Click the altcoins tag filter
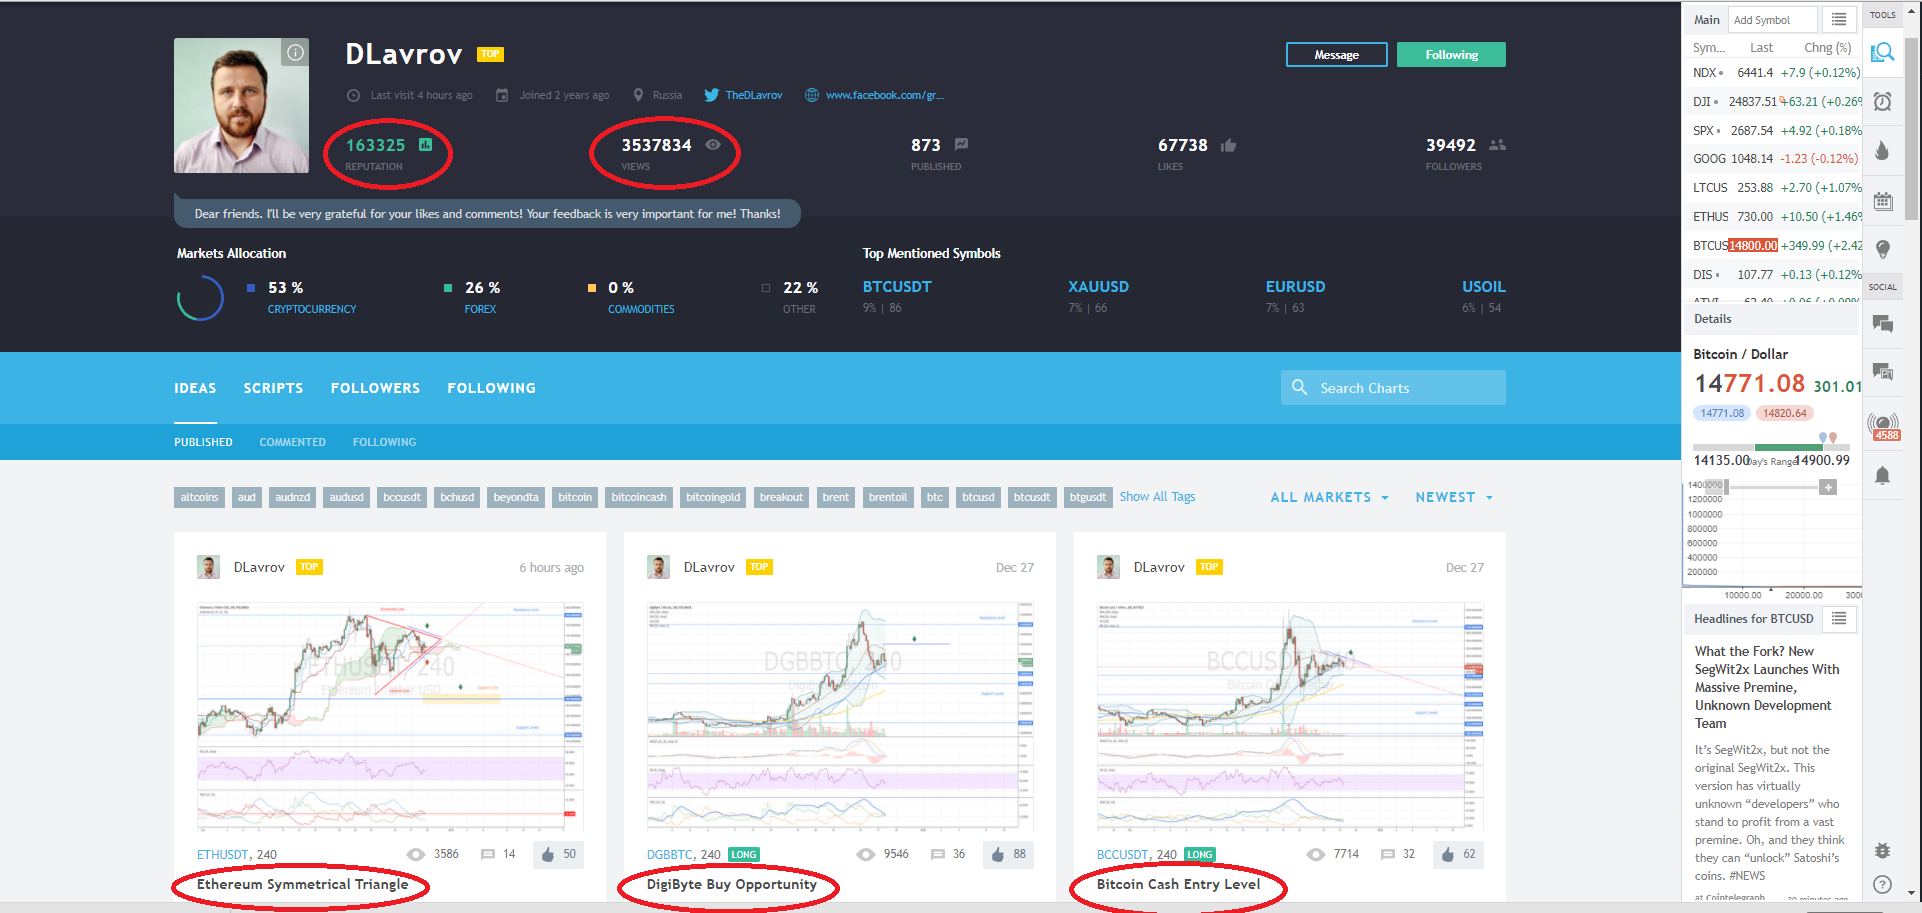Viewport: 1922px width, 913px height. [199, 497]
